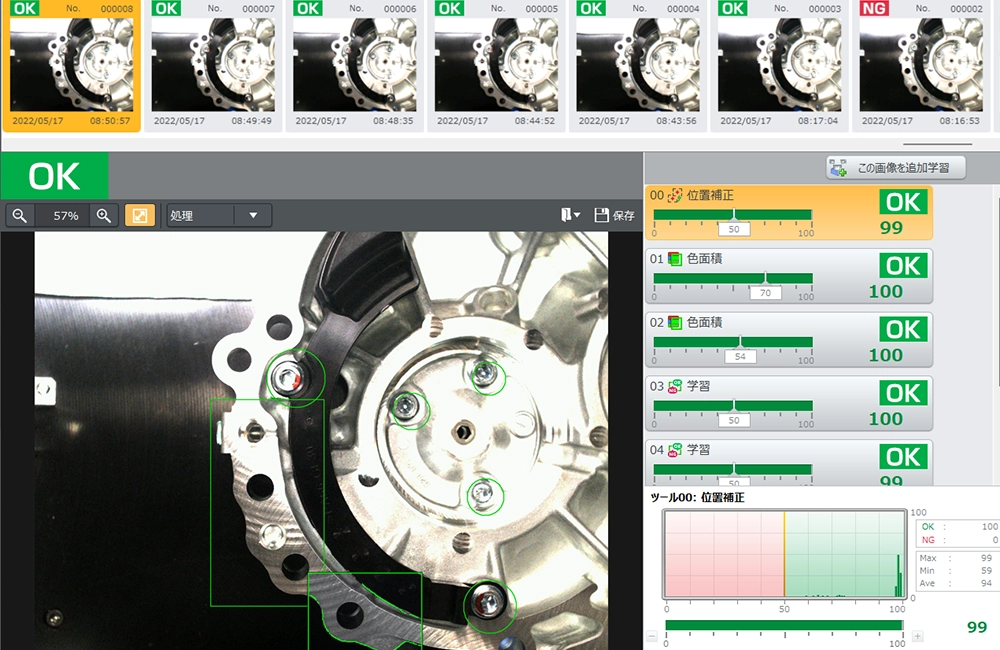Click the plus button beside histogram slider
1000x650 pixels.
(918, 636)
